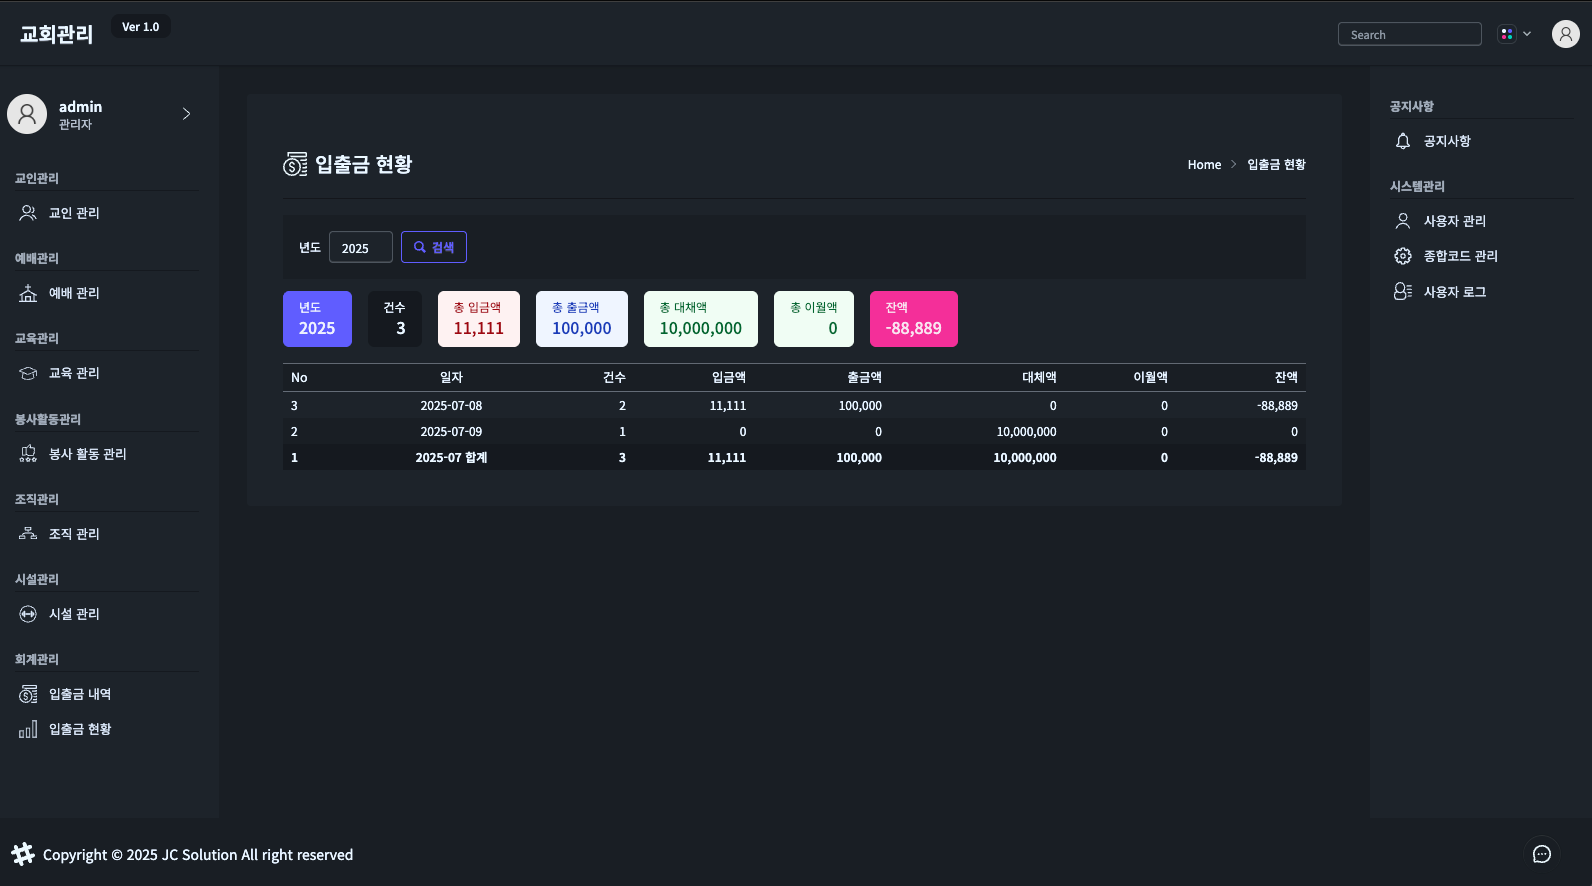Click the 공지사항 bell icon
The image size is (1592, 886).
(1403, 141)
